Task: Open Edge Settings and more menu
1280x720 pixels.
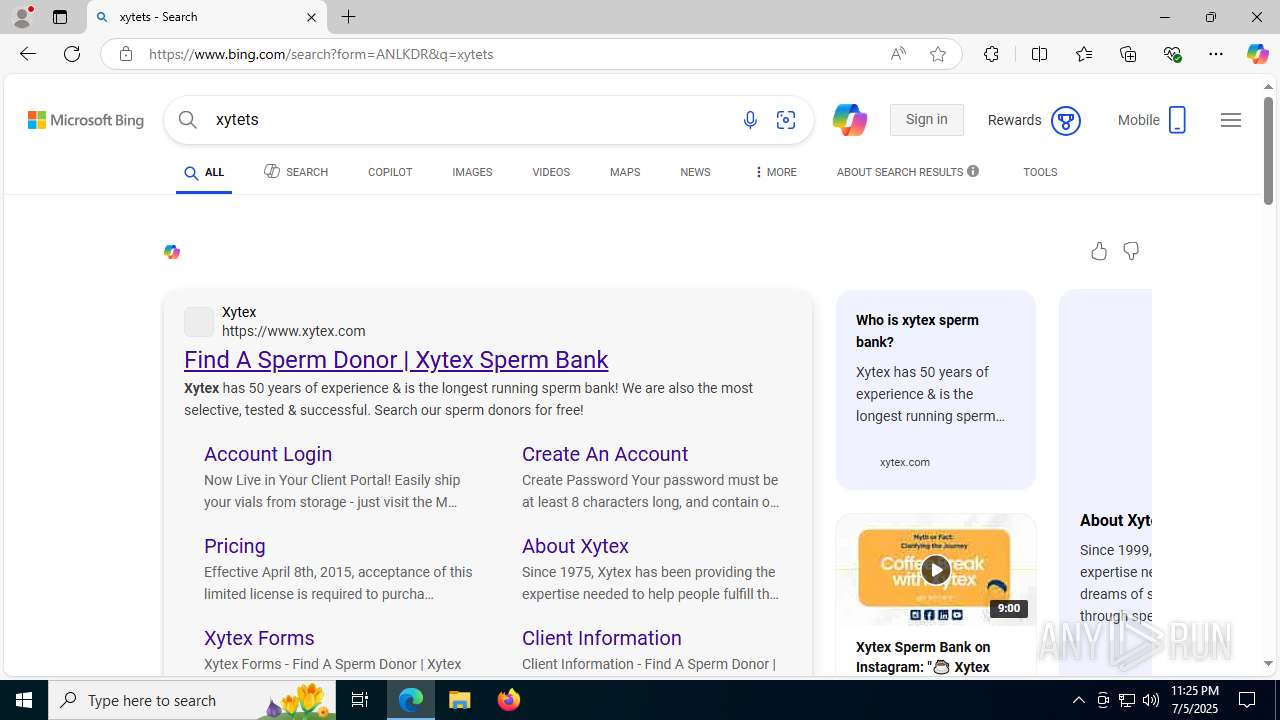Action: pyautogui.click(x=1216, y=54)
